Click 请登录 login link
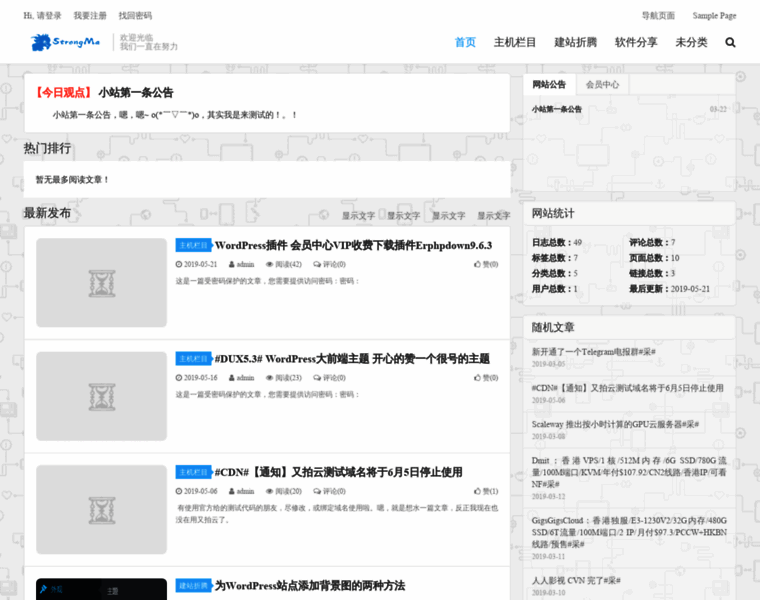 coord(49,16)
